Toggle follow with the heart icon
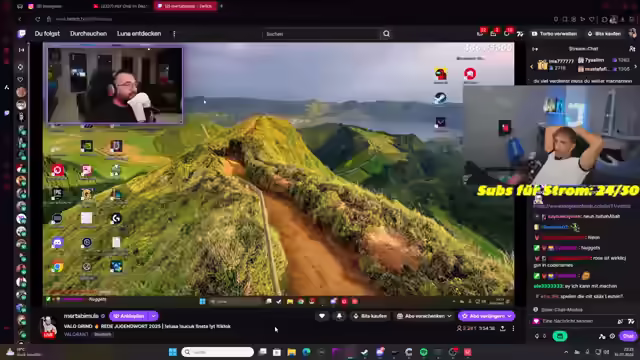The width and height of the screenshot is (640, 360). [322, 316]
